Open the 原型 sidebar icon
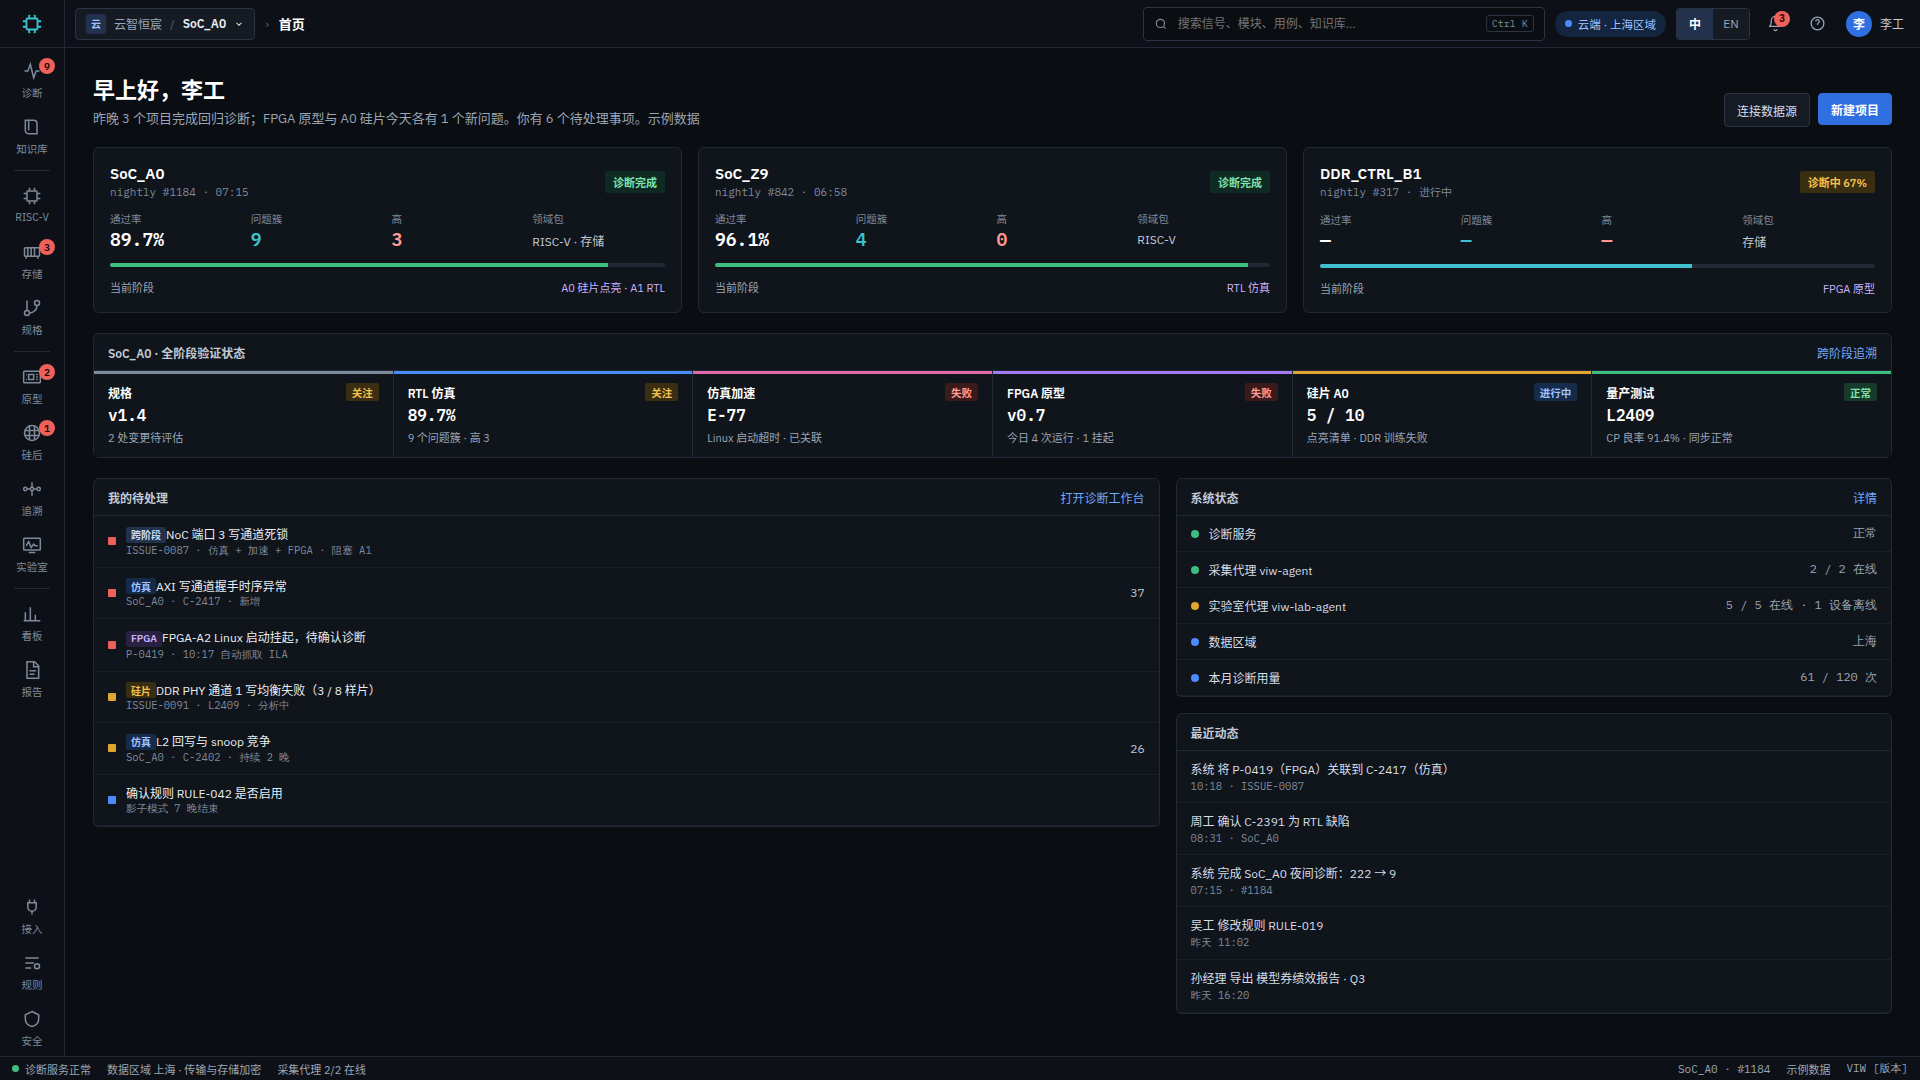The height and width of the screenshot is (1080, 1920). tap(32, 385)
